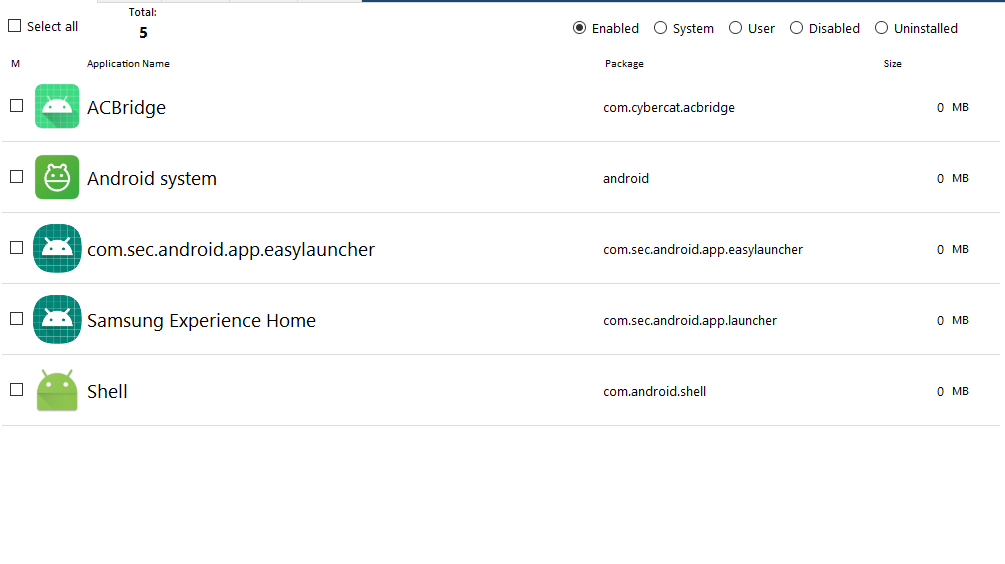
Task: Click the Android system app icon
Action: click(x=57, y=178)
